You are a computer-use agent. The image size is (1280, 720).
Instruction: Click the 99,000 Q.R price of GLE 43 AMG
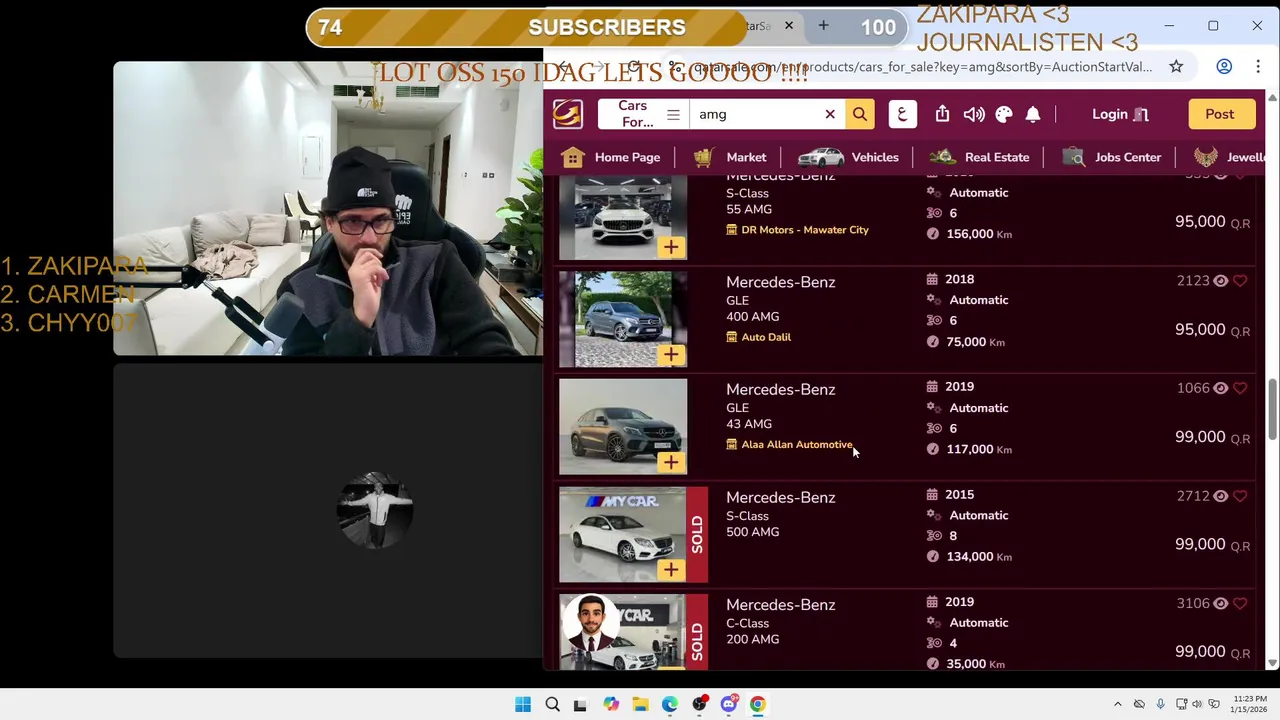point(1212,437)
